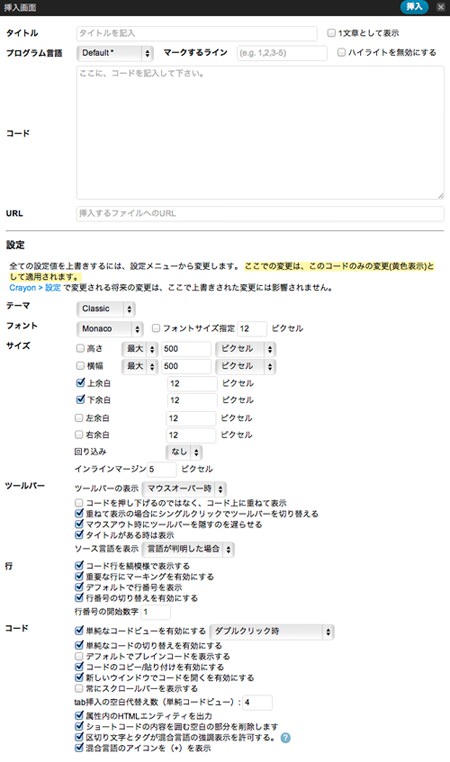Enable the 右余白 checkbox
450x762 pixels.
[79, 435]
